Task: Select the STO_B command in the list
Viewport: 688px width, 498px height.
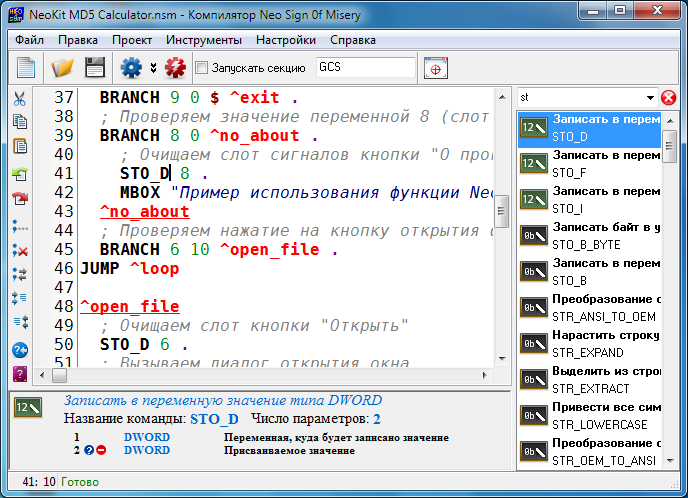Action: pos(590,272)
